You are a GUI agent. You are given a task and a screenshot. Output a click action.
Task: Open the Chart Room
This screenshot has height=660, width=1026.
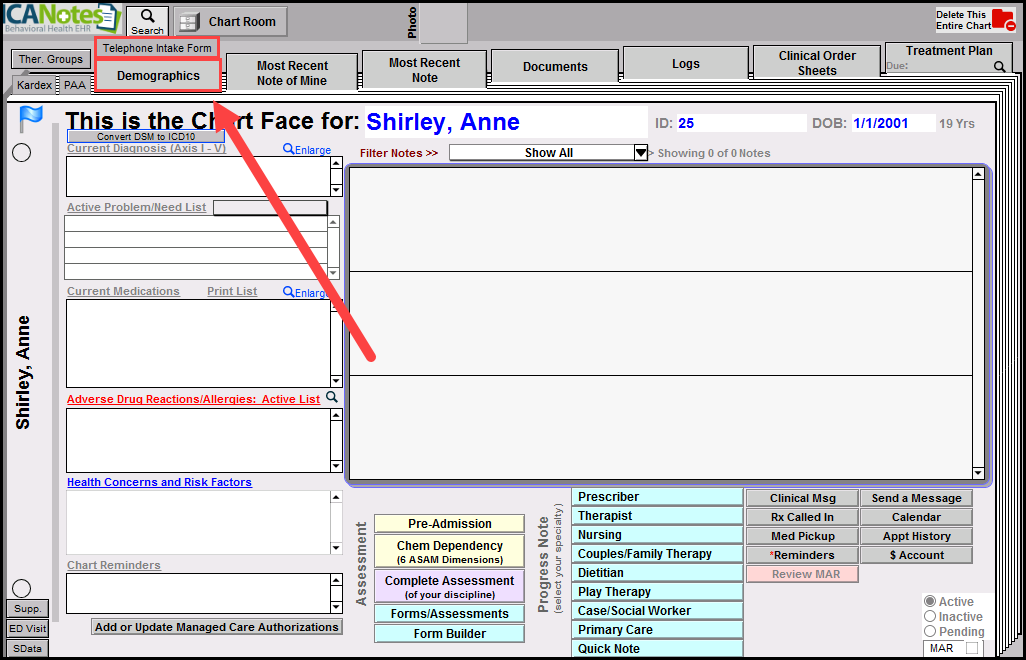(231, 21)
